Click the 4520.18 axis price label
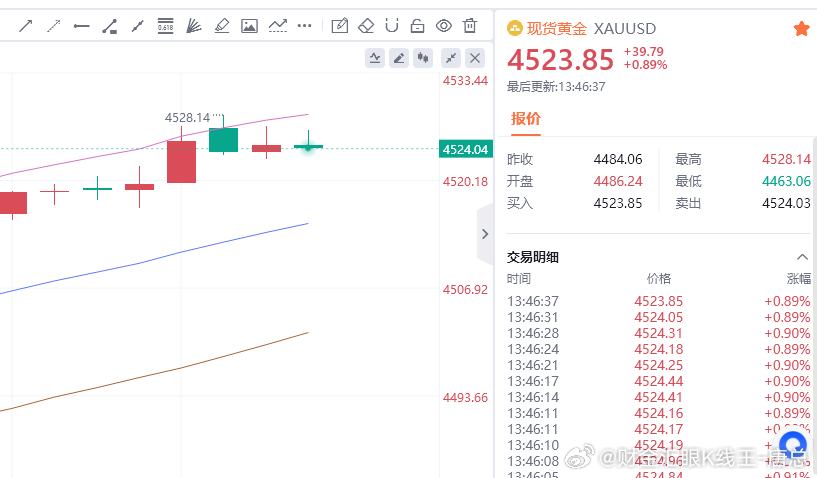The image size is (817, 478). point(465,182)
